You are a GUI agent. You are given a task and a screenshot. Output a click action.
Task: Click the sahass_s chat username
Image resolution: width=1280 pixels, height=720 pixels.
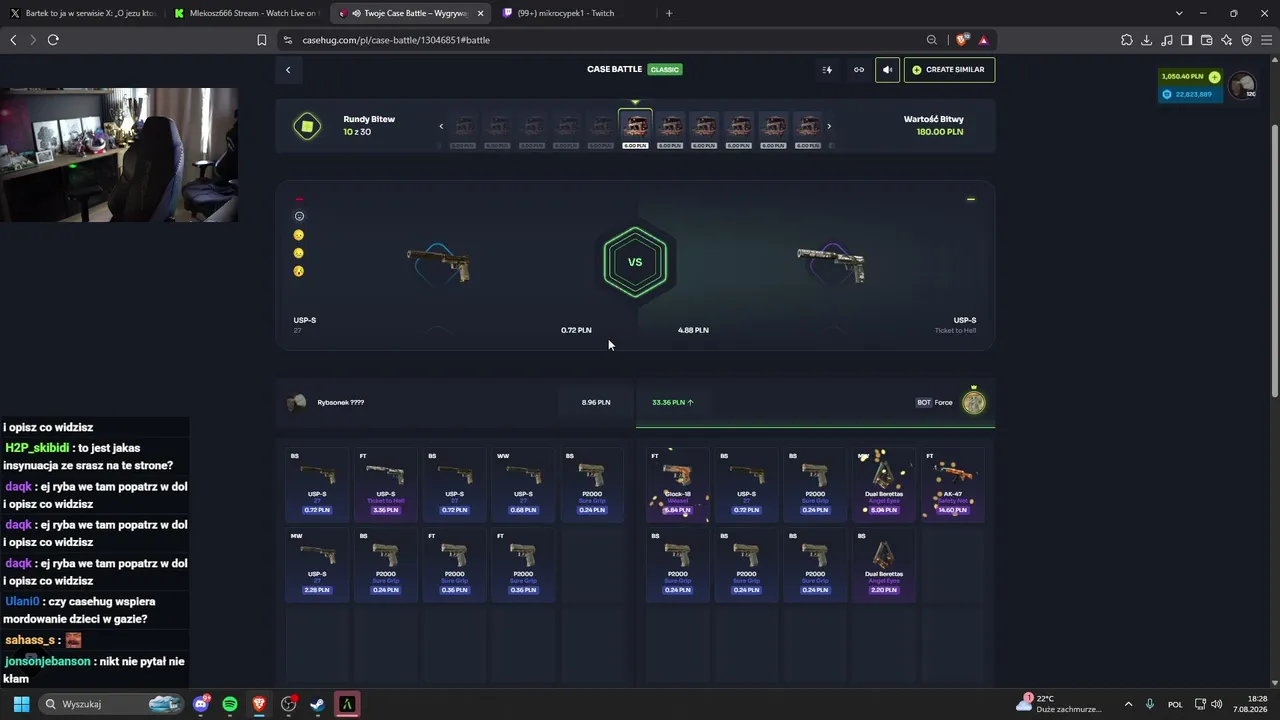click(x=30, y=640)
